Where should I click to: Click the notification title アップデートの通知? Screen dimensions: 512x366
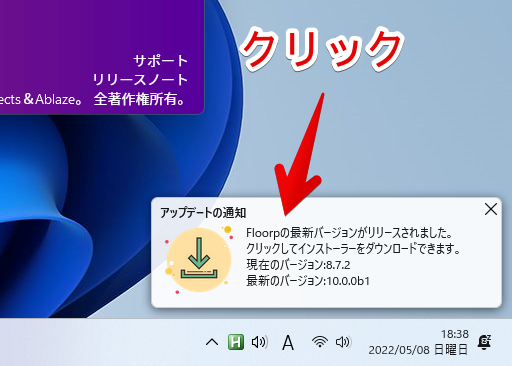203,213
